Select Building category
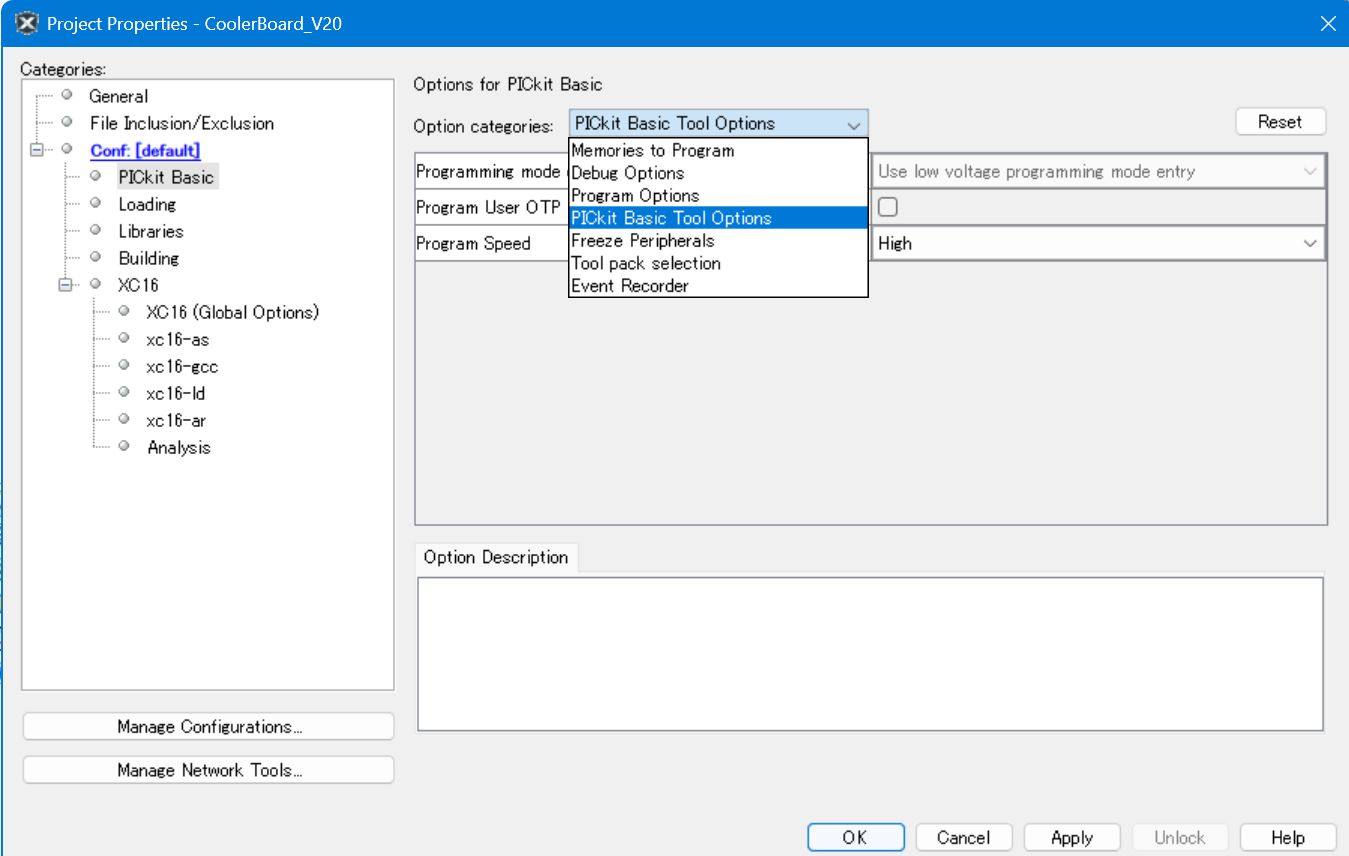 tap(149, 258)
